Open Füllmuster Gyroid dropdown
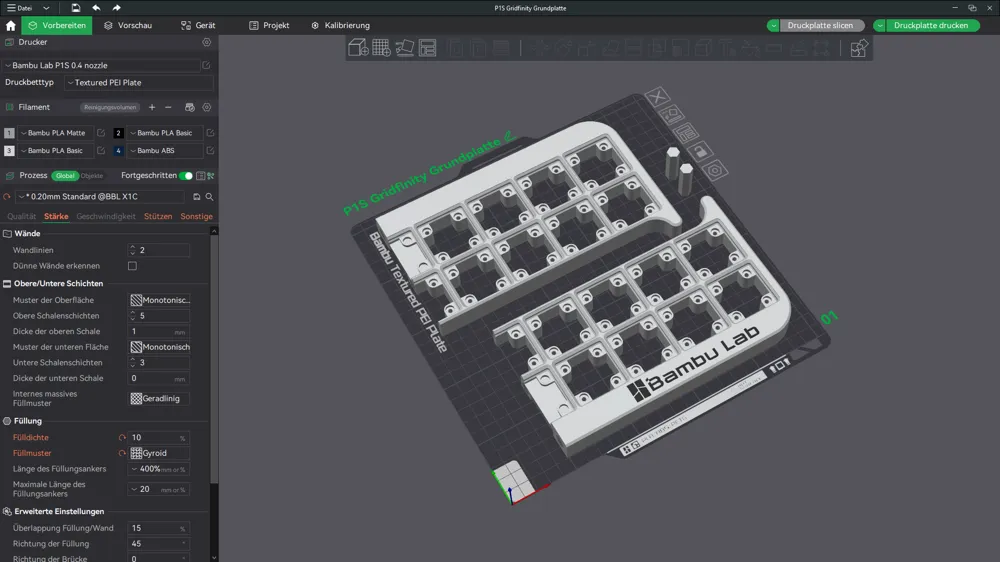Screen dimensions: 1000x562 point(159,453)
